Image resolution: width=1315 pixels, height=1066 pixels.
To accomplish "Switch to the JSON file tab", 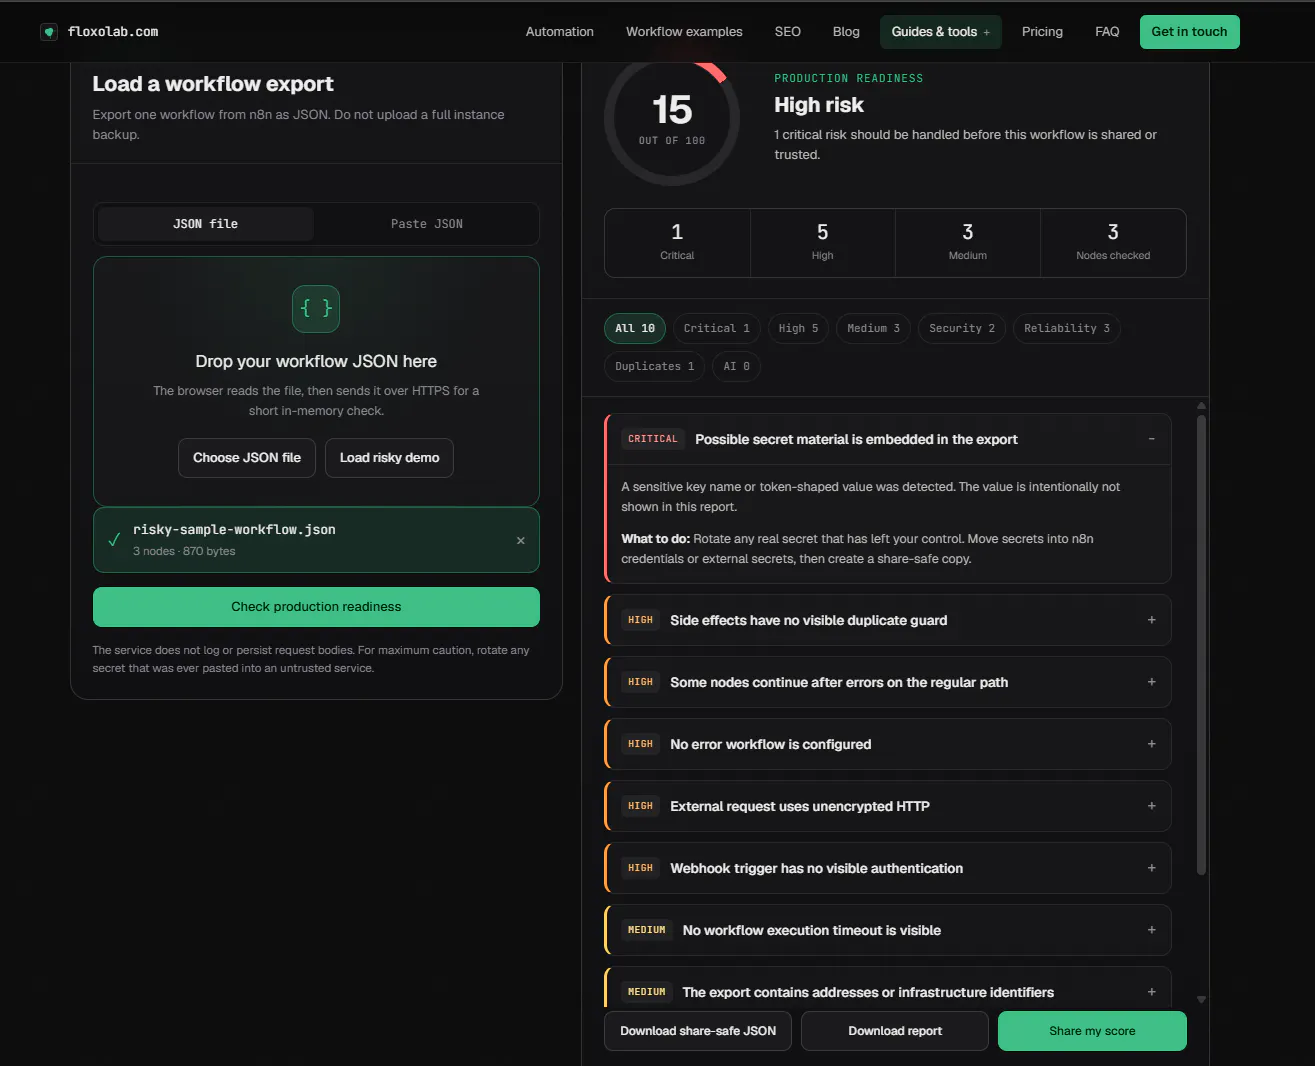I will [x=206, y=224].
